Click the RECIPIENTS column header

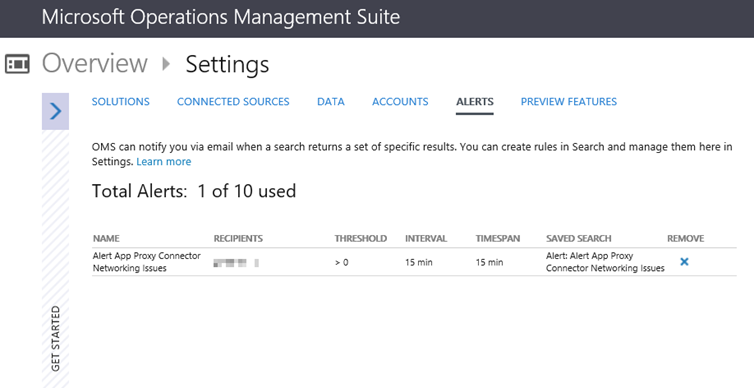coord(238,238)
